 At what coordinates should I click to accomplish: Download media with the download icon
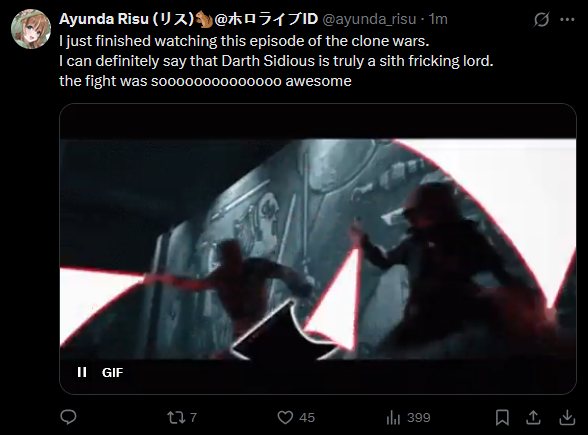click(x=567, y=417)
